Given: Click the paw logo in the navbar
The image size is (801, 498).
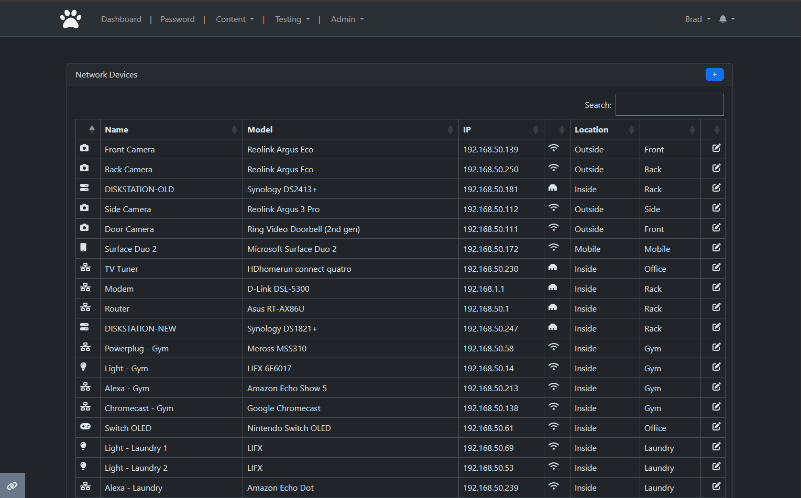Looking at the screenshot, I should pyautogui.click(x=70, y=19).
